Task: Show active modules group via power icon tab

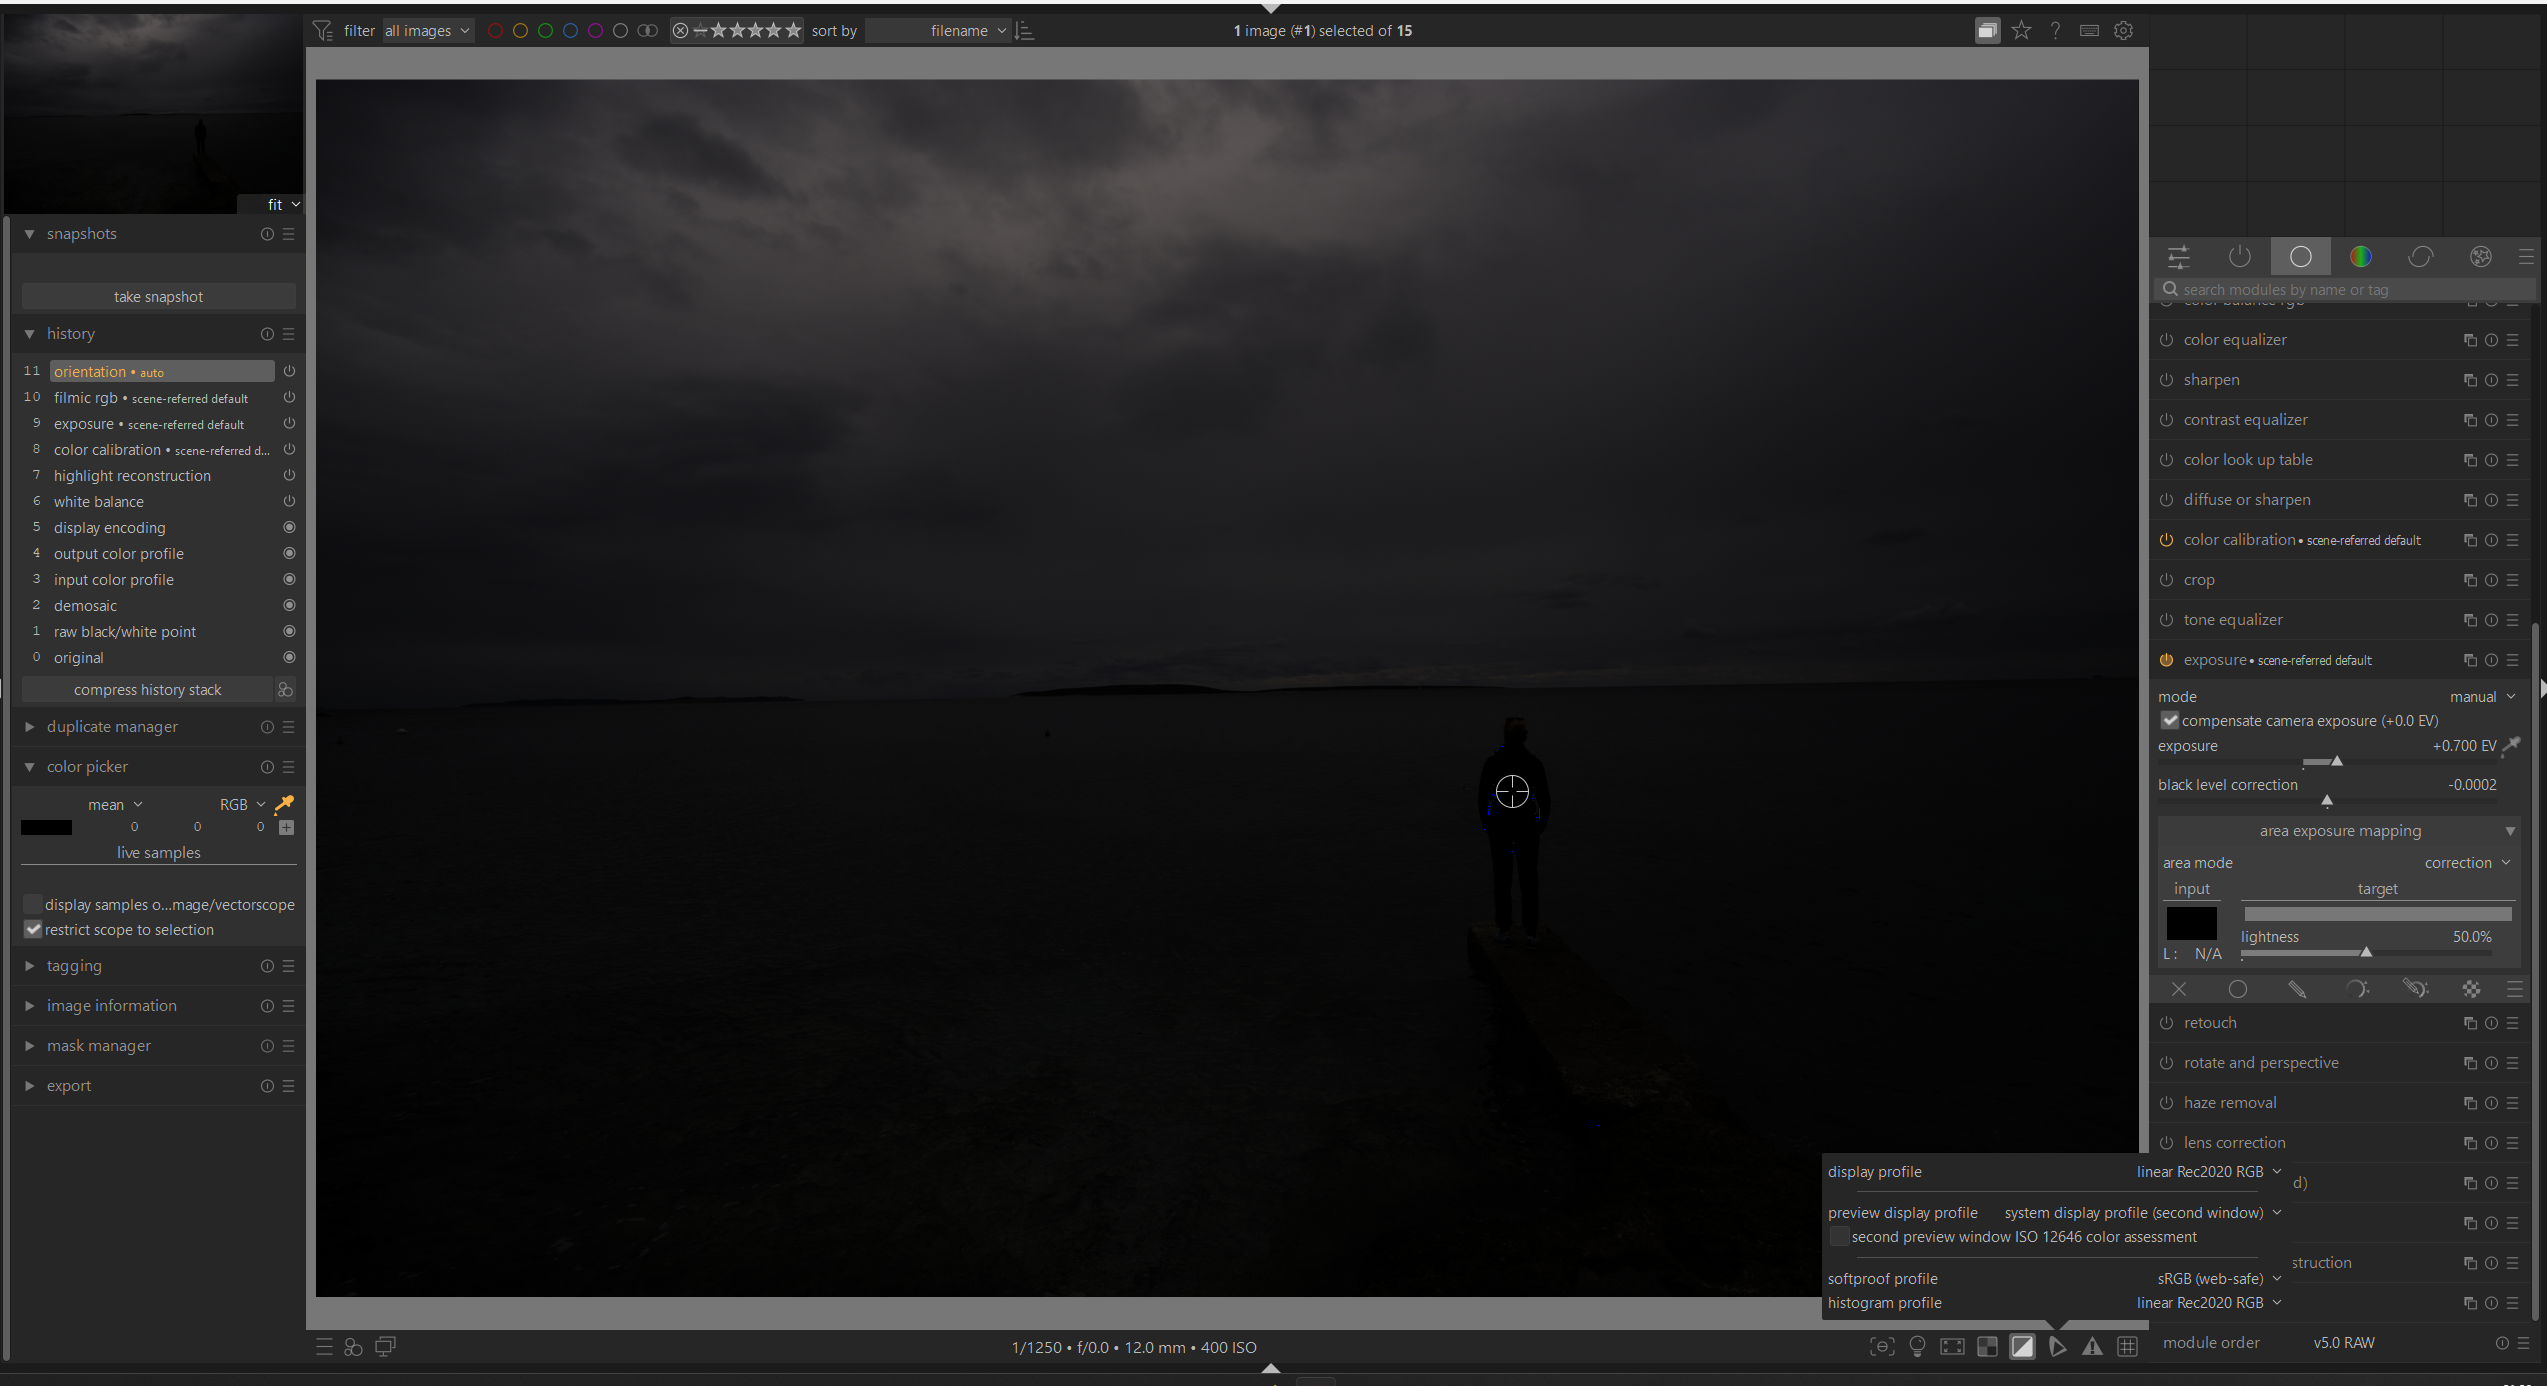Action: tap(2240, 257)
